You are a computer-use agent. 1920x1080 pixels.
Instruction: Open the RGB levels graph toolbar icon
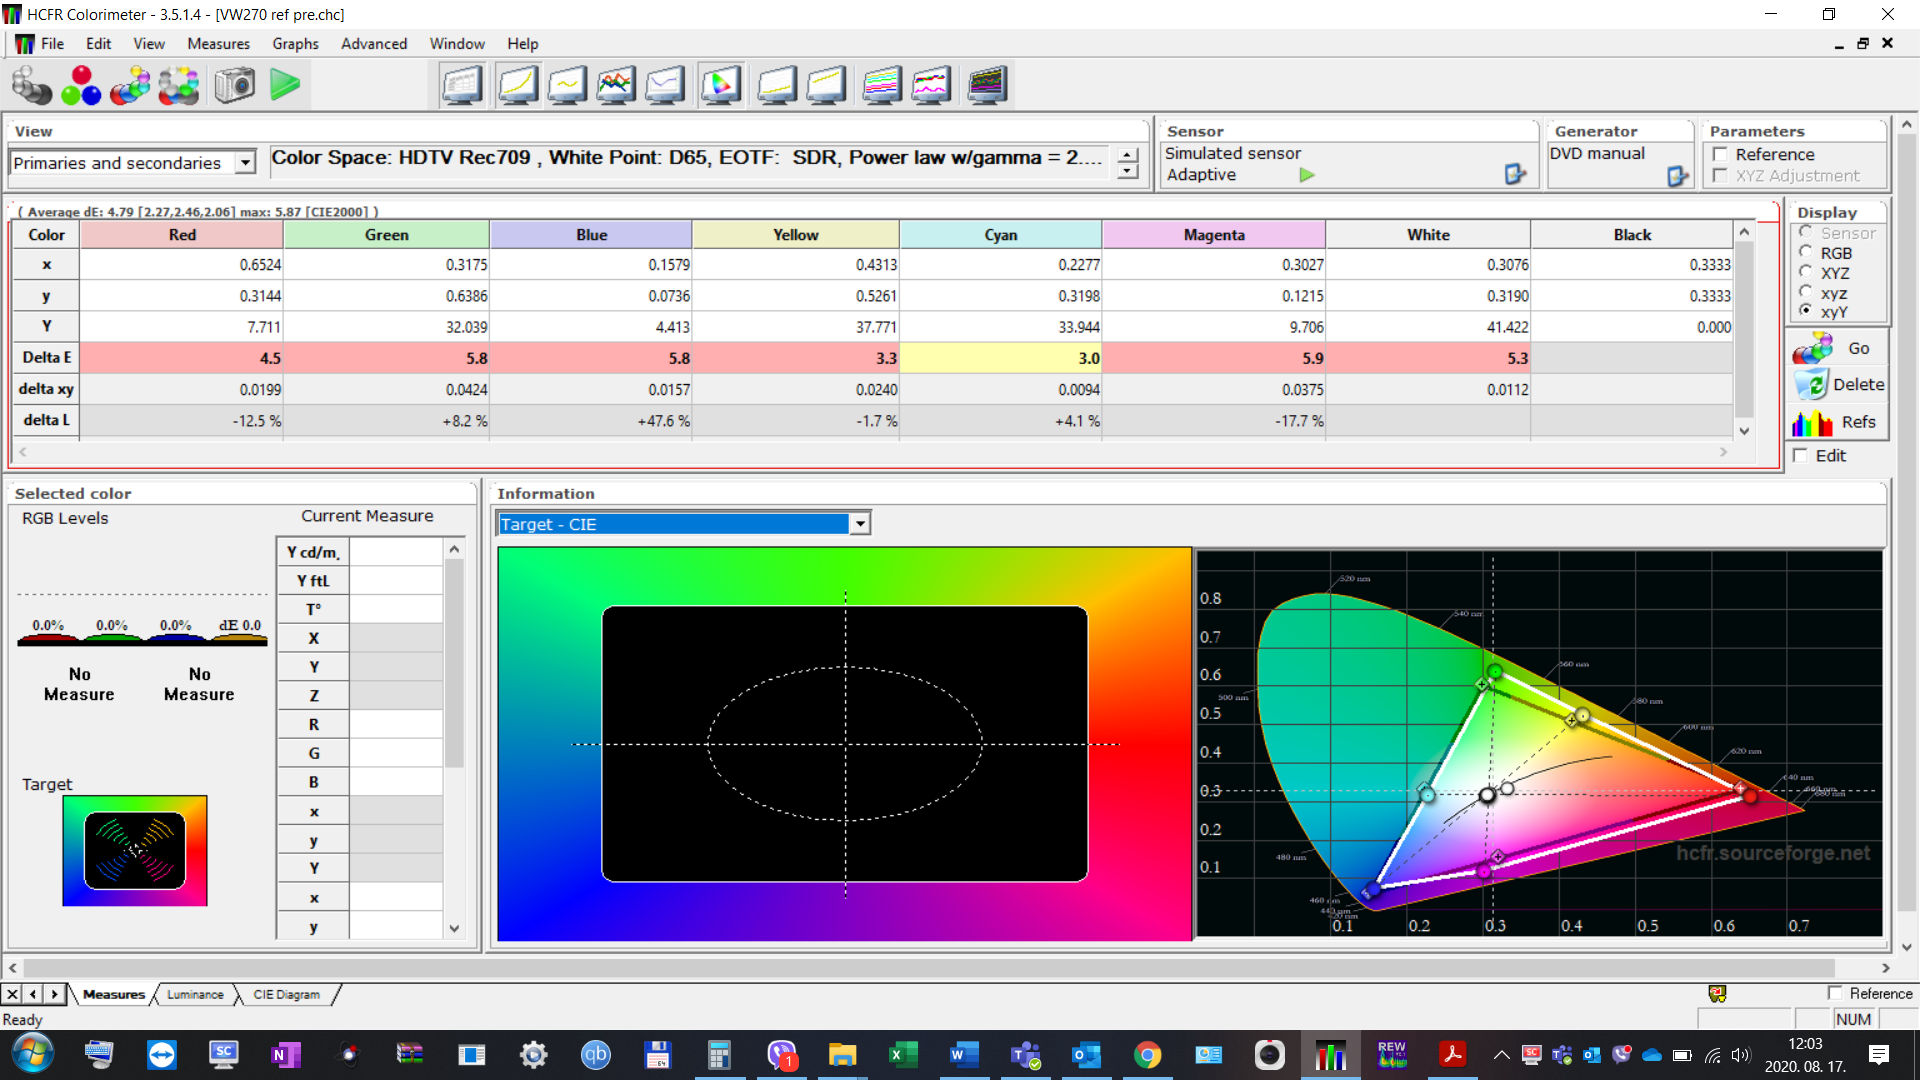(x=615, y=85)
